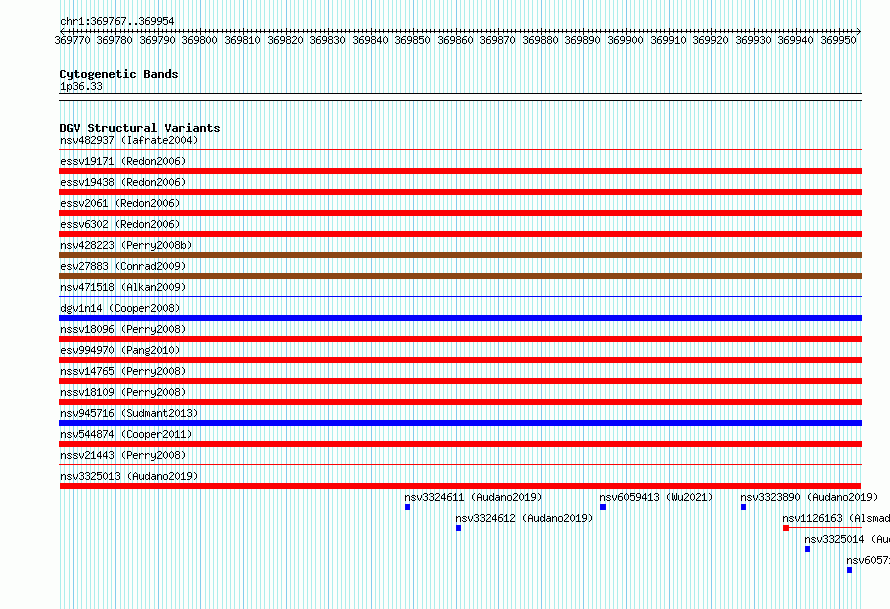
Task: Open essv6302 (Redon2006) variant details
Action: 120,224
